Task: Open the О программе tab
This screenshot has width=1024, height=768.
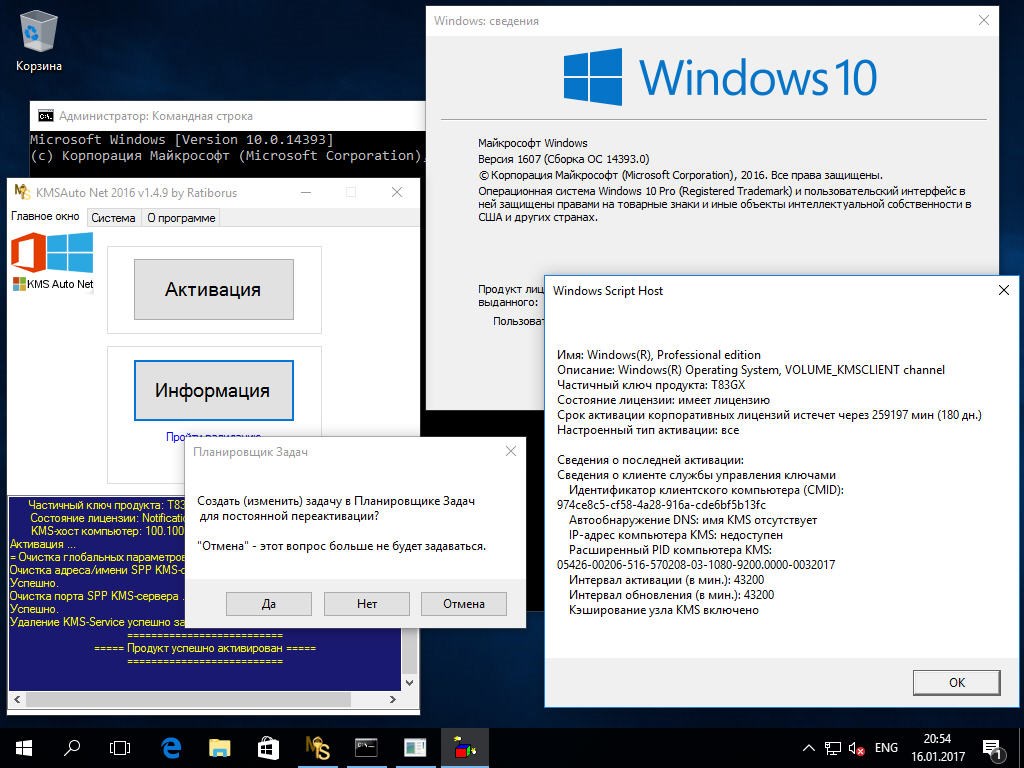Action: coord(181,217)
